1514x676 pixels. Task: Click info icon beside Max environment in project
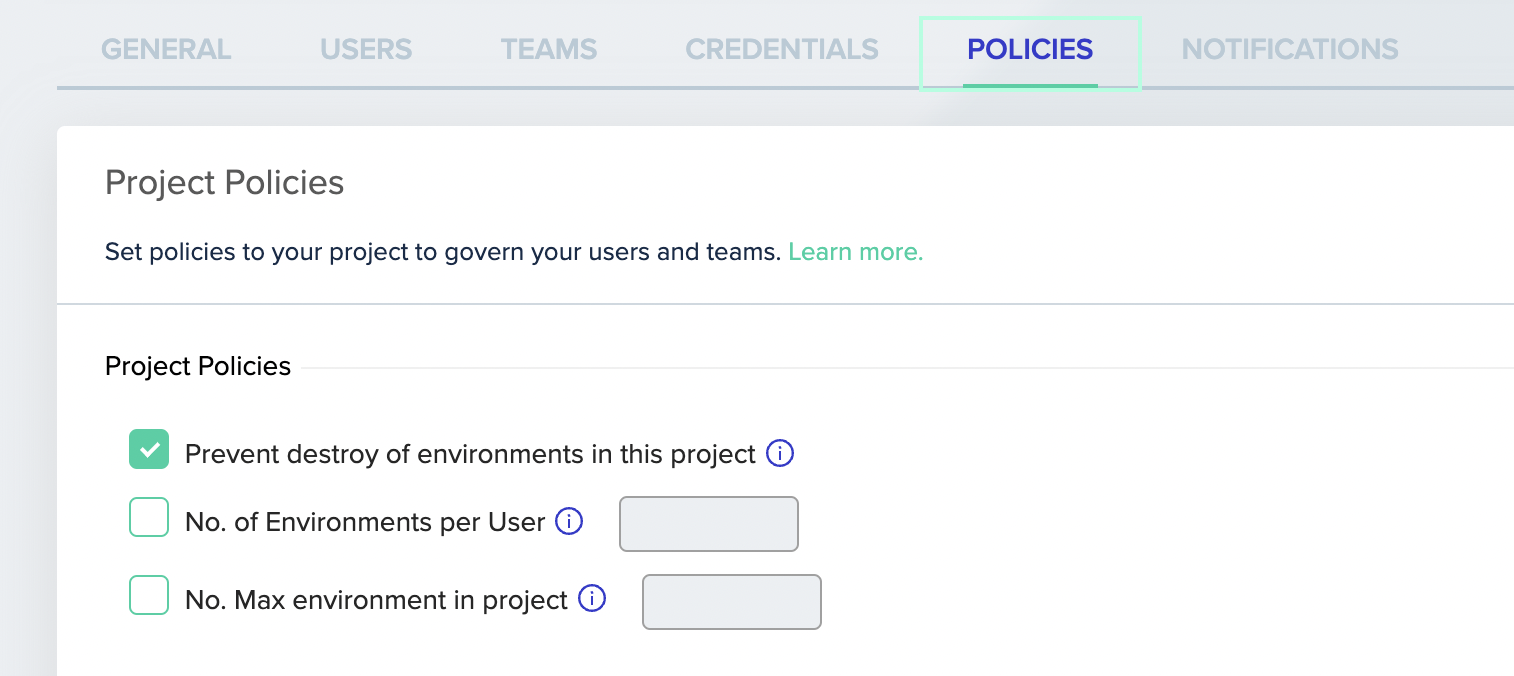[x=592, y=599]
